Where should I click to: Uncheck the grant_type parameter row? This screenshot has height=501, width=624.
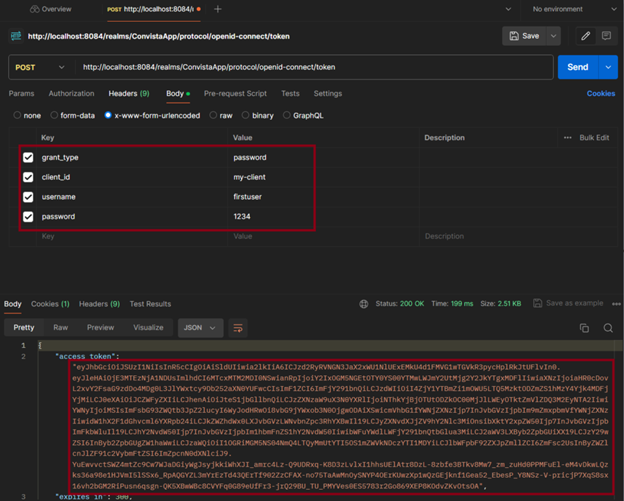(x=28, y=158)
